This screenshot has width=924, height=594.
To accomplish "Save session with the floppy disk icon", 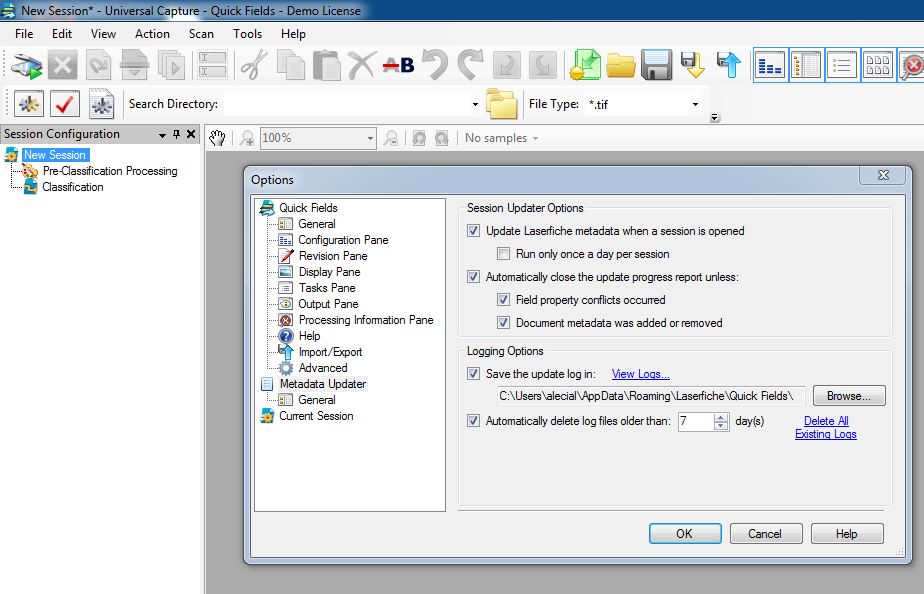I will [656, 65].
